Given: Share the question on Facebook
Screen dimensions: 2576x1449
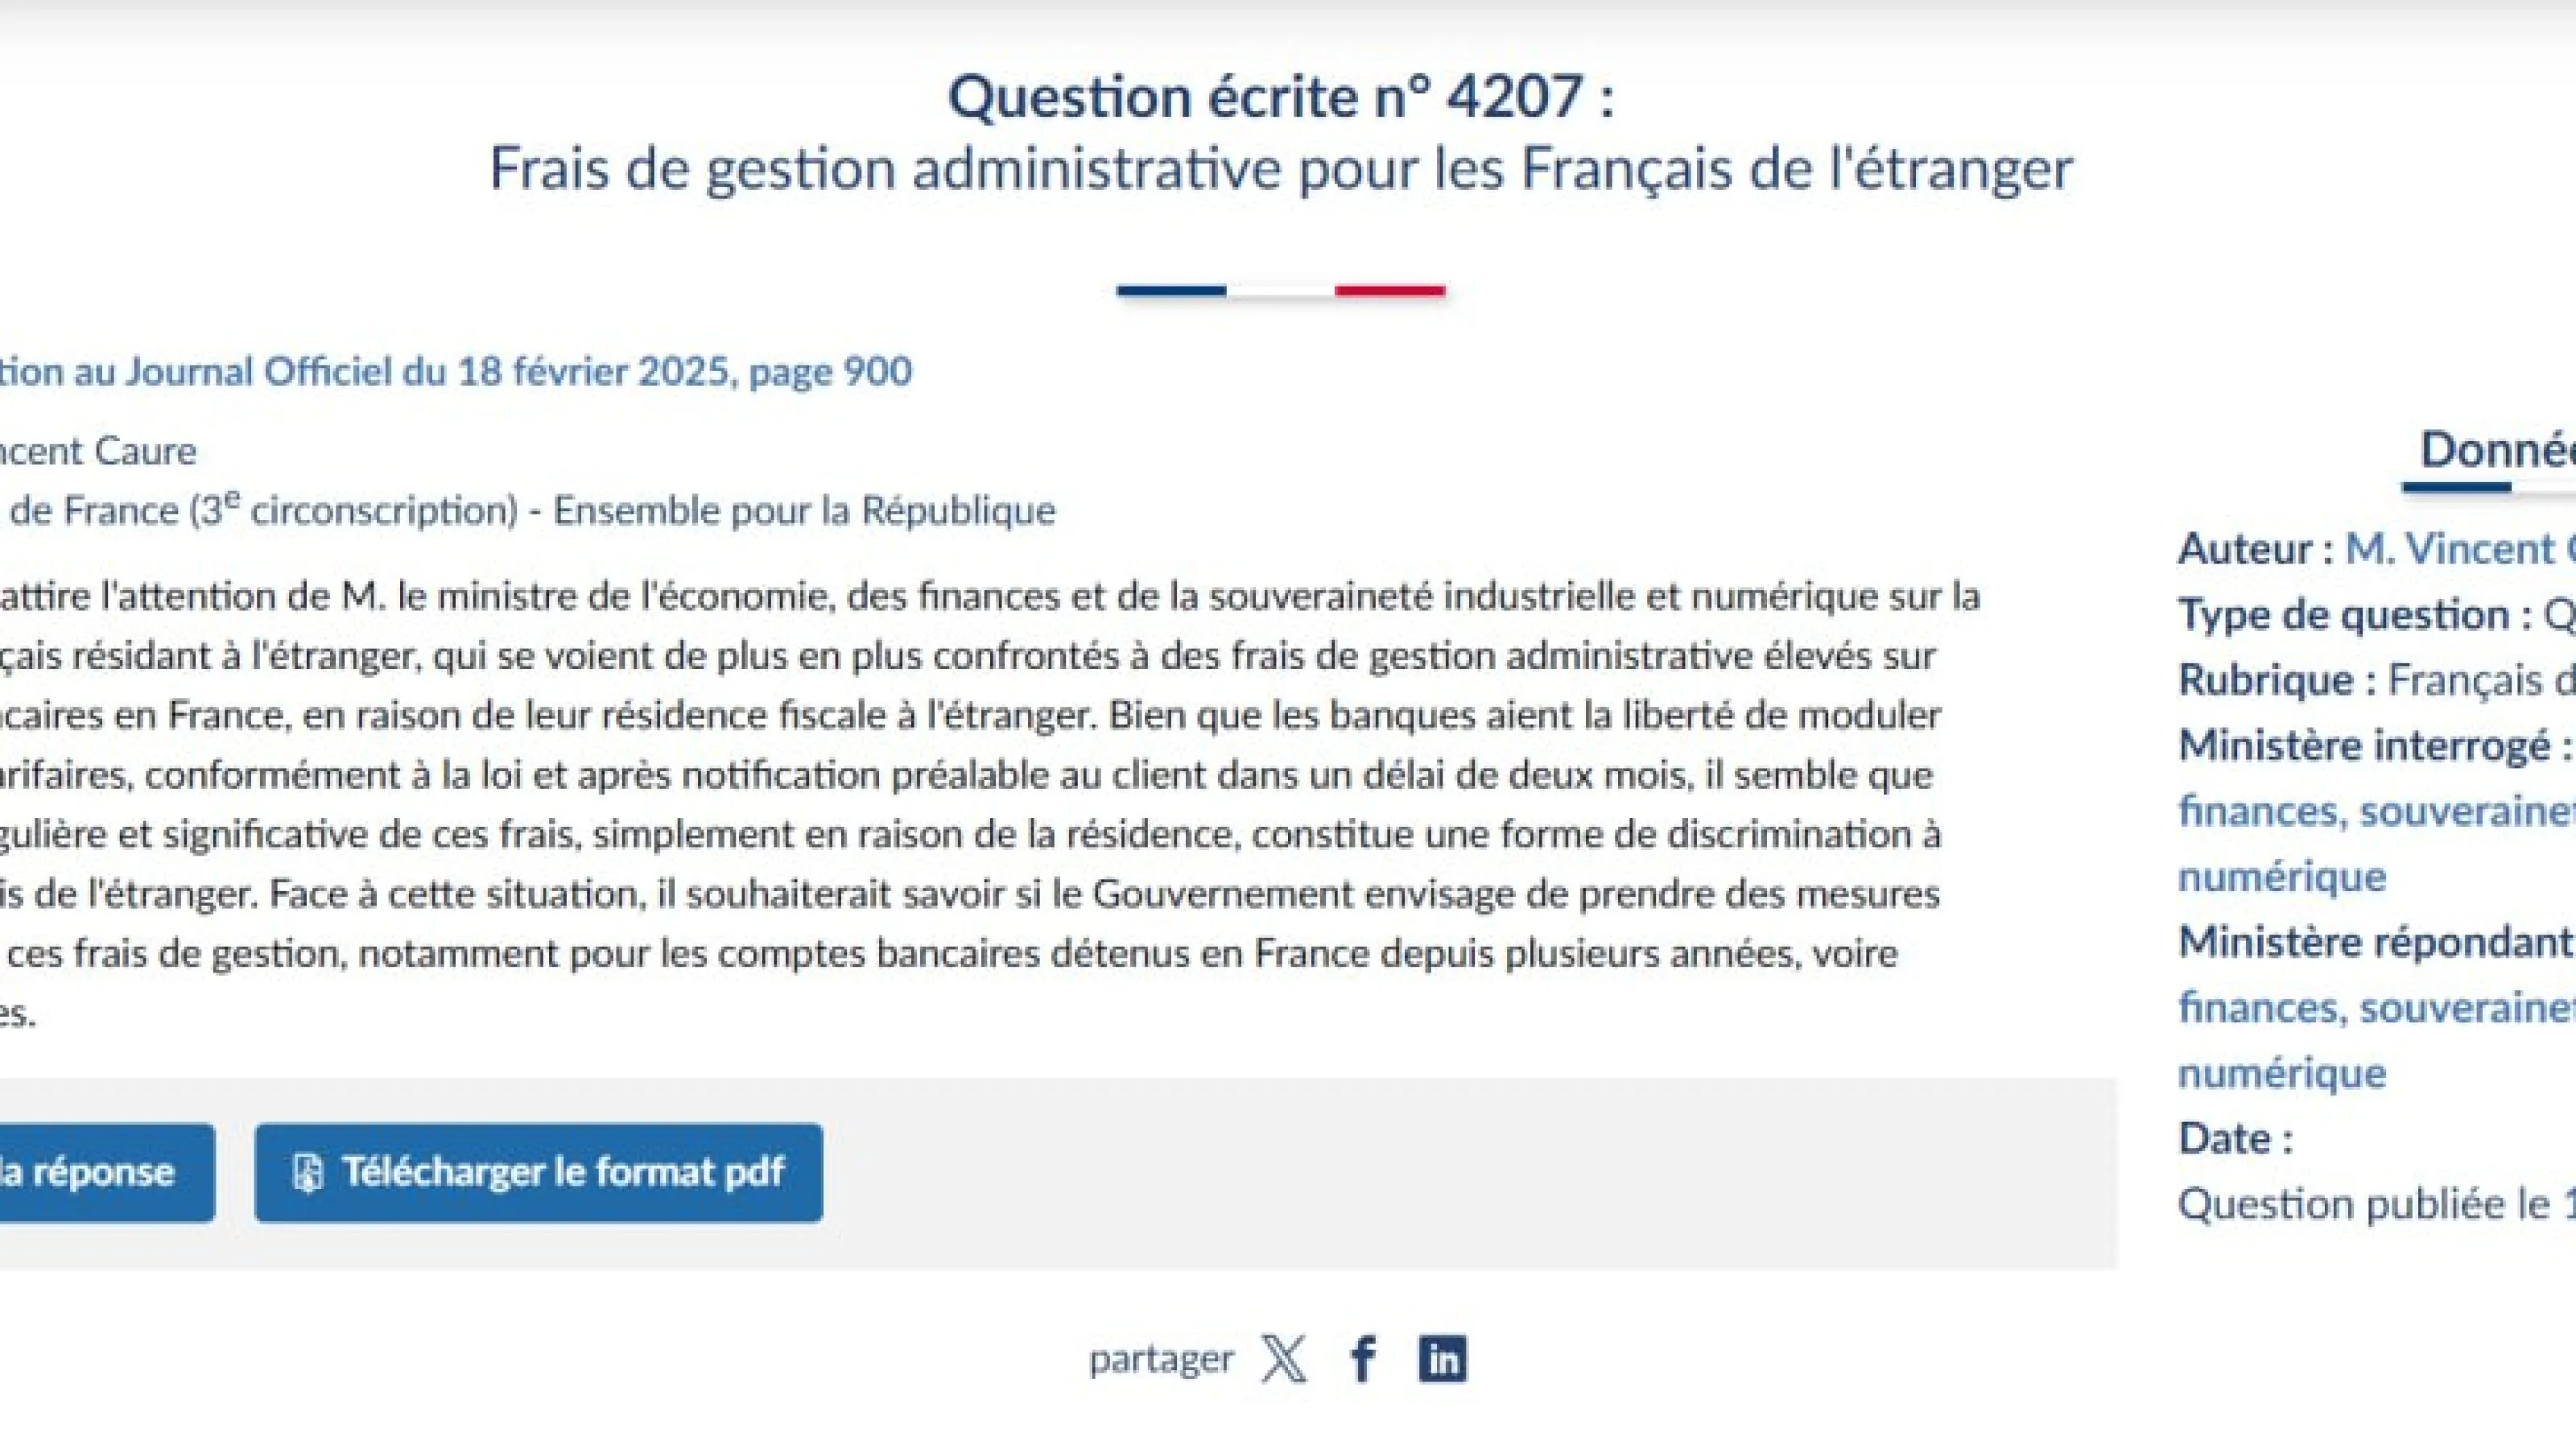Looking at the screenshot, I should click(x=1363, y=1359).
